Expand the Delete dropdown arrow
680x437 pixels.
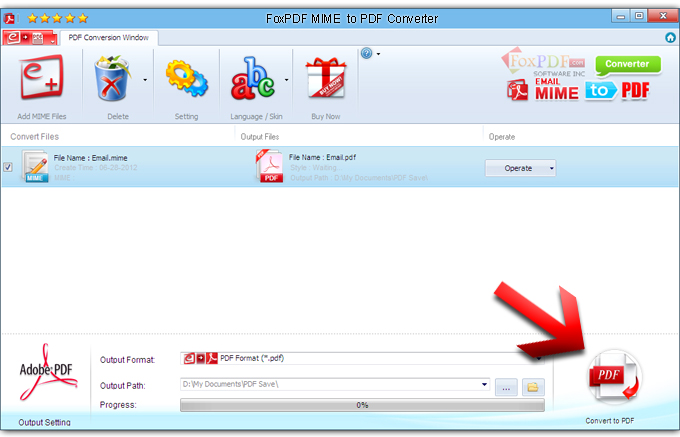coord(145,80)
